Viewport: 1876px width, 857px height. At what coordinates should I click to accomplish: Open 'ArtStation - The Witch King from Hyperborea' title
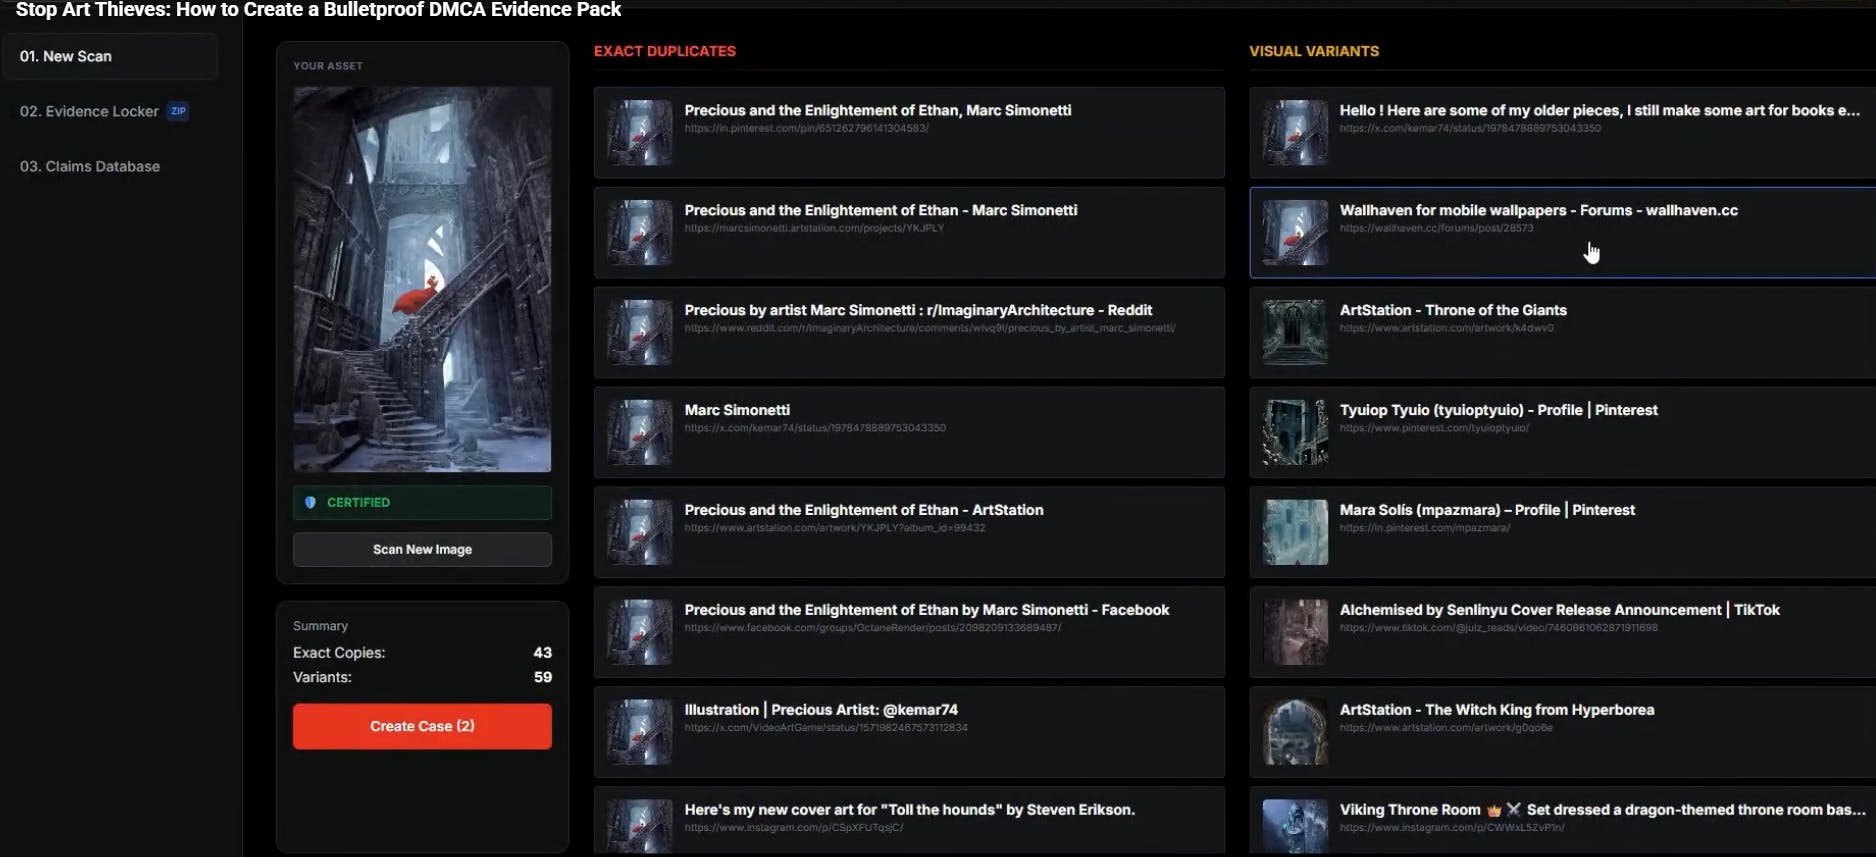pyautogui.click(x=1497, y=710)
